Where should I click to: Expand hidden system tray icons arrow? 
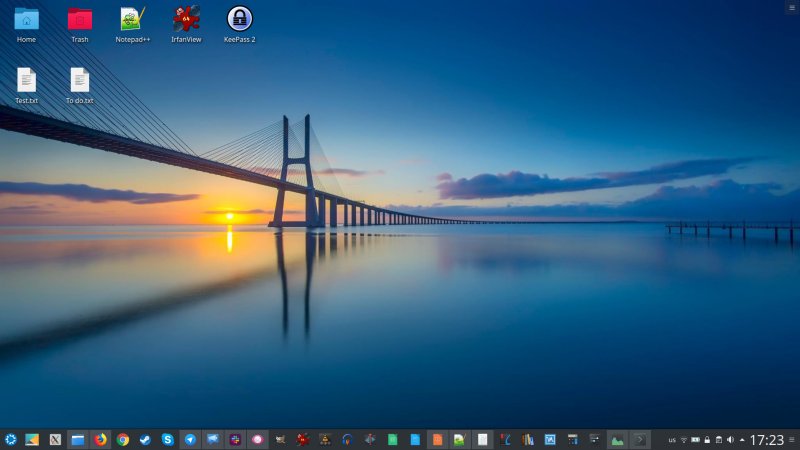tap(742, 440)
